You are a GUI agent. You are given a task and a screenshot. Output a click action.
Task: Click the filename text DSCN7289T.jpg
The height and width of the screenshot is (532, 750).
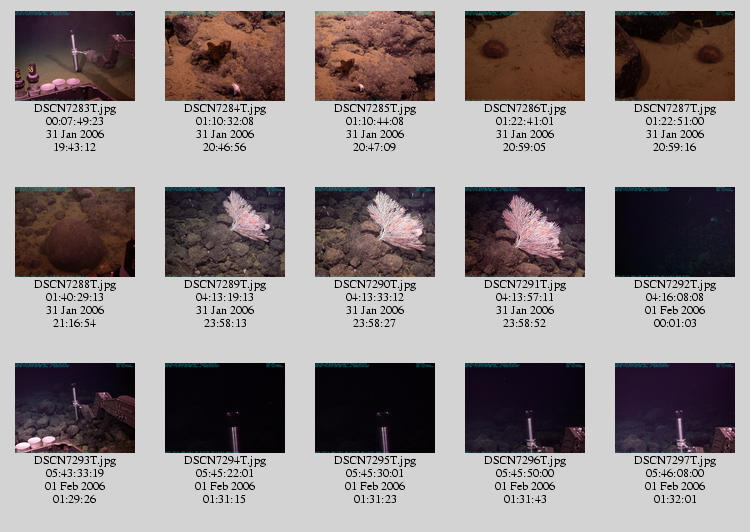[x=225, y=285]
